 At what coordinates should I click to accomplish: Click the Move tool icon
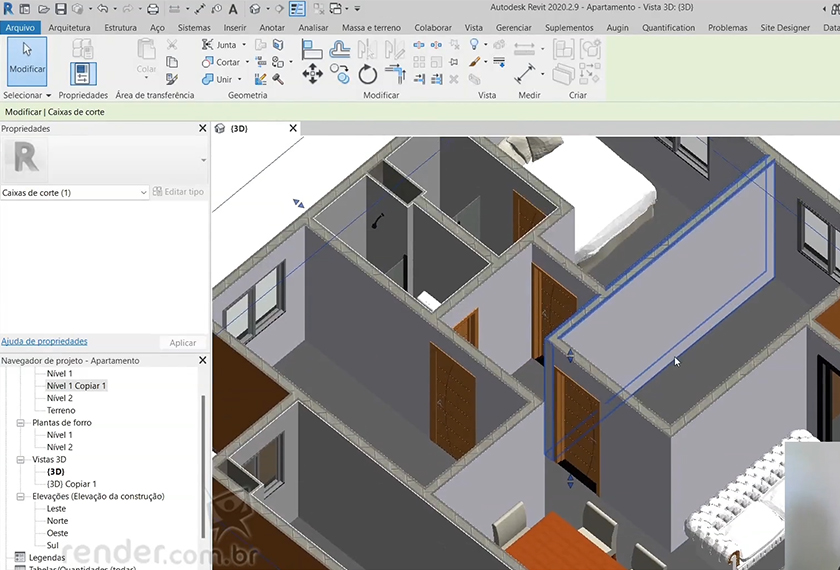pyautogui.click(x=312, y=73)
